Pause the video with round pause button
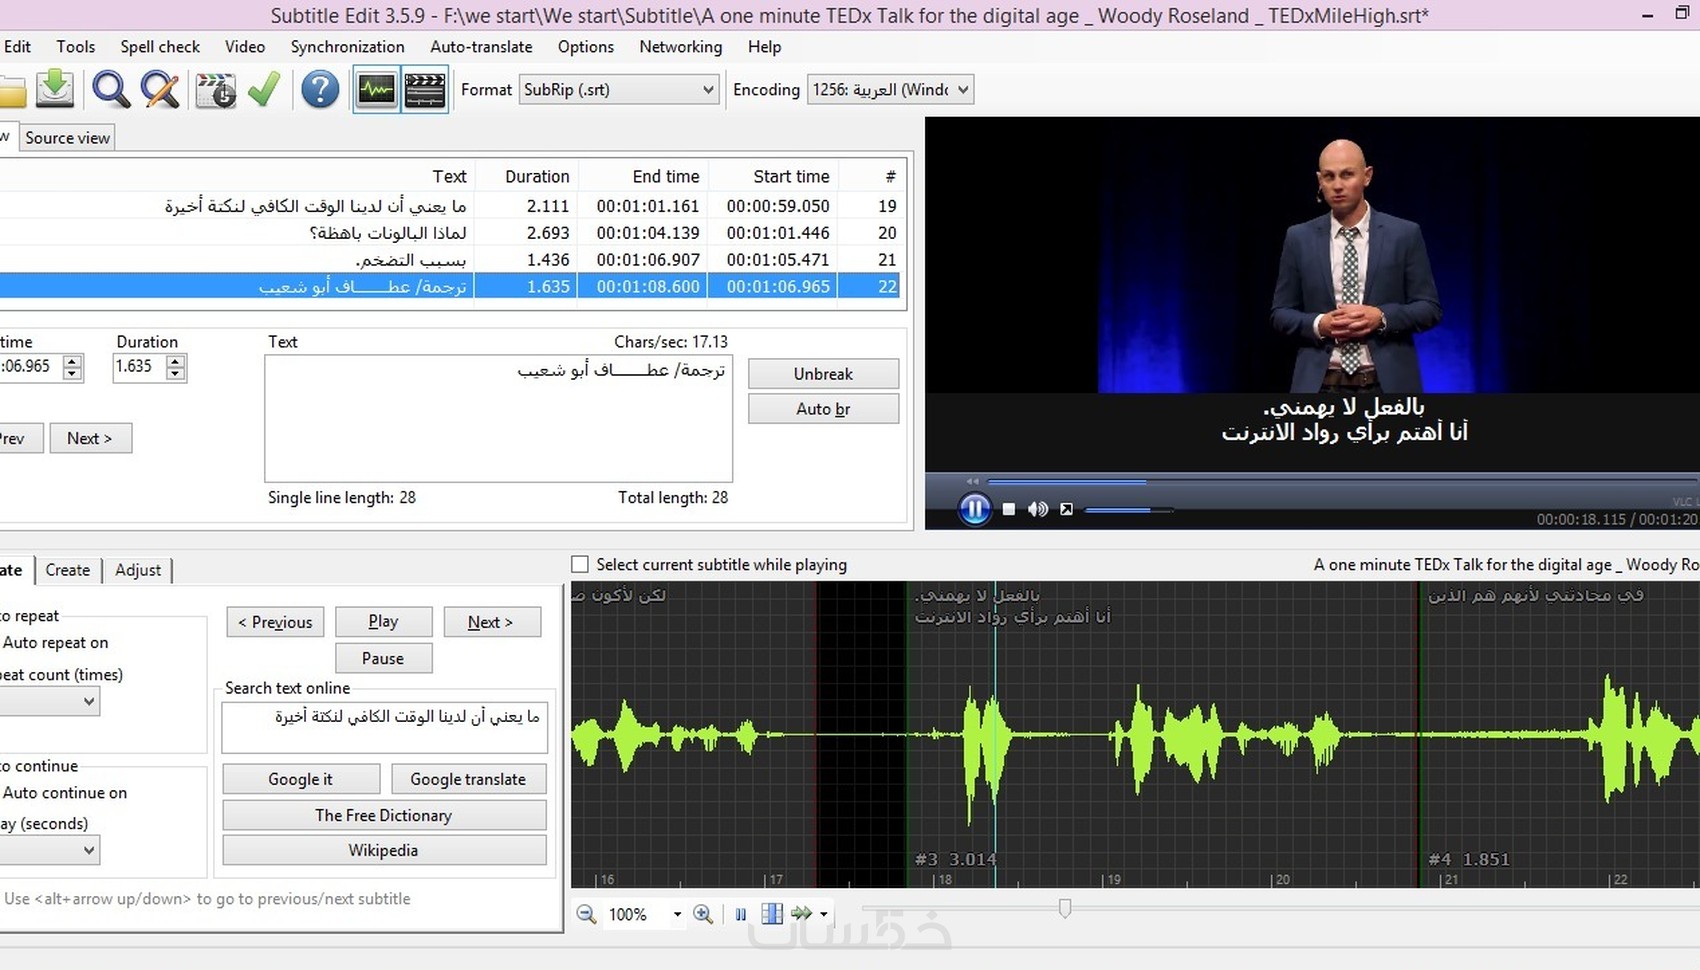The height and width of the screenshot is (970, 1700). click(x=974, y=509)
